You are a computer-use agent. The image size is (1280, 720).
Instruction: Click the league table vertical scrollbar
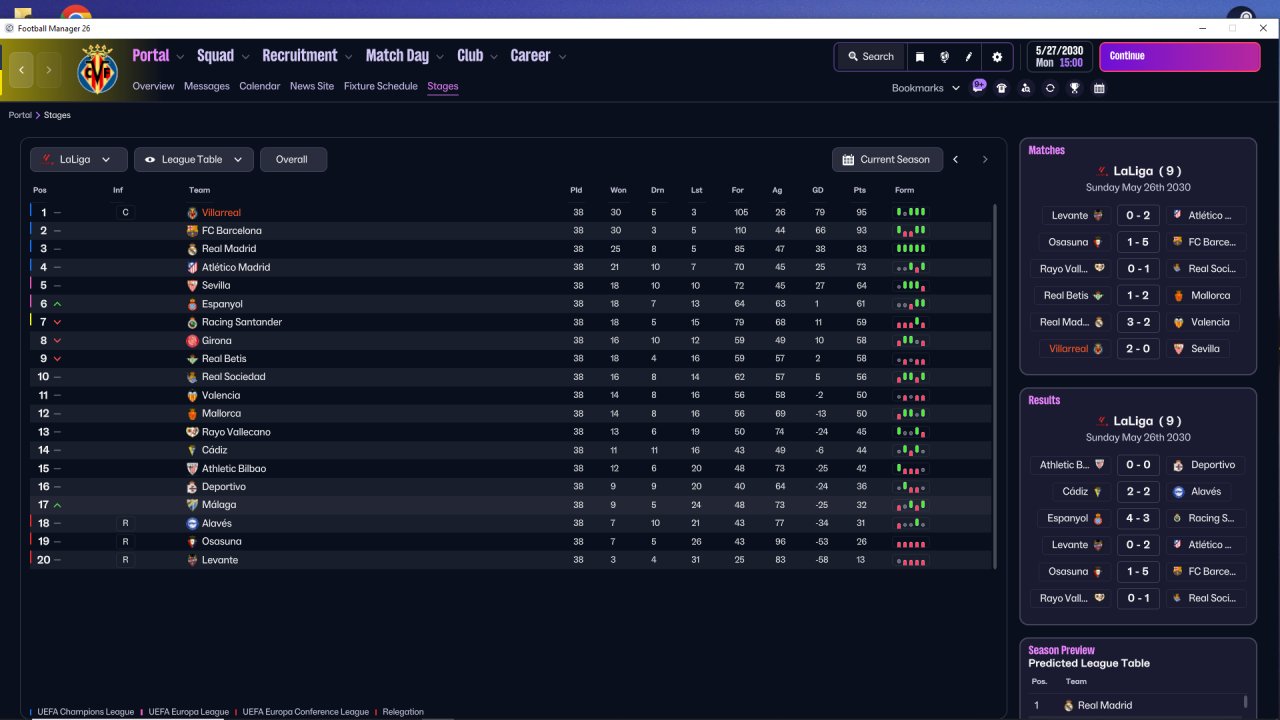click(994, 386)
